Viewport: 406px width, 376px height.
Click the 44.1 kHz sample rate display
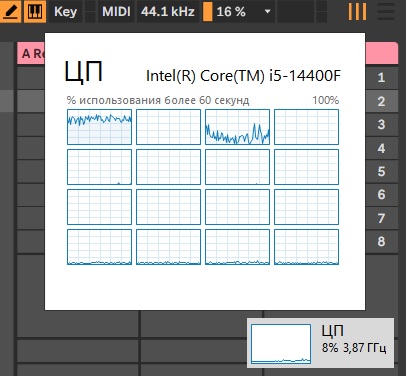[168, 11]
